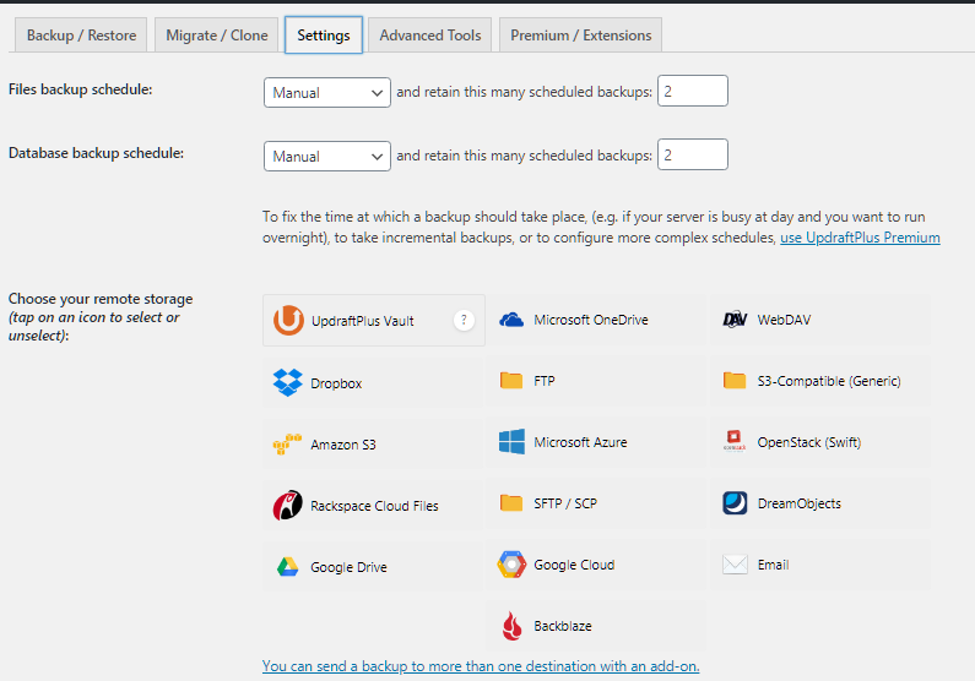The image size is (975, 681).
Task: Follow the use UpdraftPlus Premium link
Action: 859,238
